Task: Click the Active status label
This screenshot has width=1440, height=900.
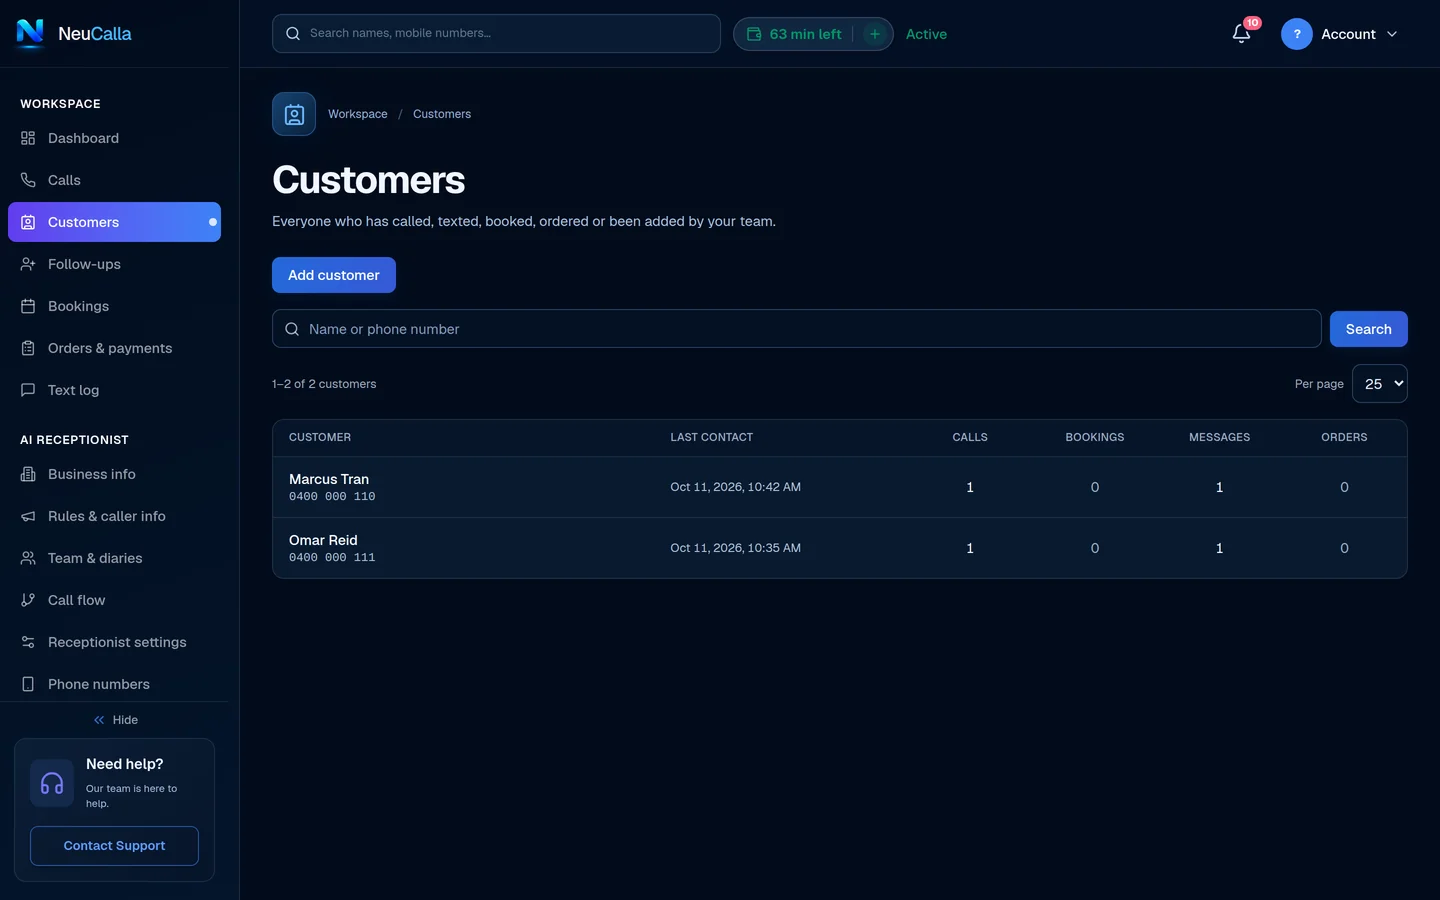Action: [x=926, y=34]
